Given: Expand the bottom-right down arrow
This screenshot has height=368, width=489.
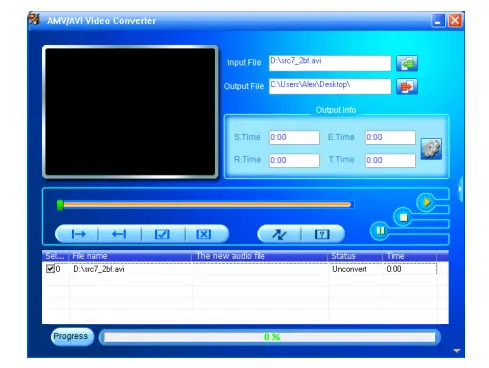Looking at the screenshot, I should pos(457,351).
